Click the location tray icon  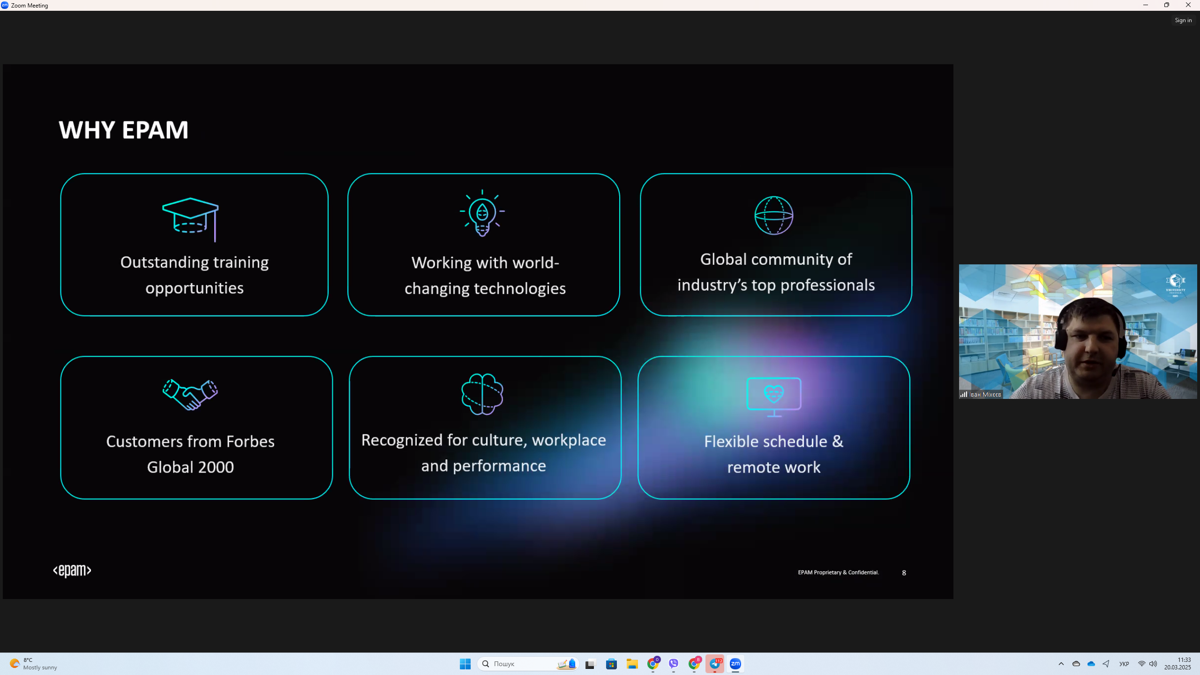(x=1106, y=664)
